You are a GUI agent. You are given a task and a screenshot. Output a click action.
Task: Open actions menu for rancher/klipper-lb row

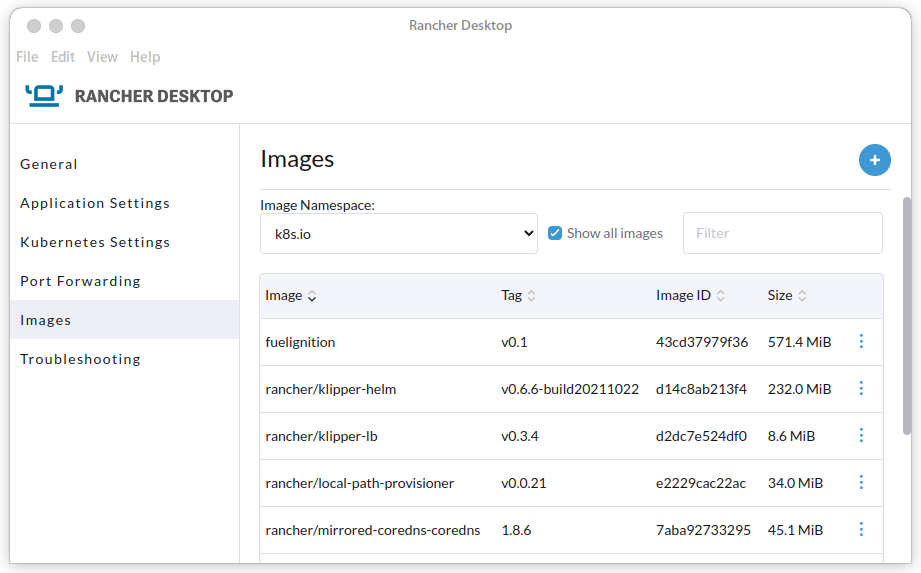(861, 435)
